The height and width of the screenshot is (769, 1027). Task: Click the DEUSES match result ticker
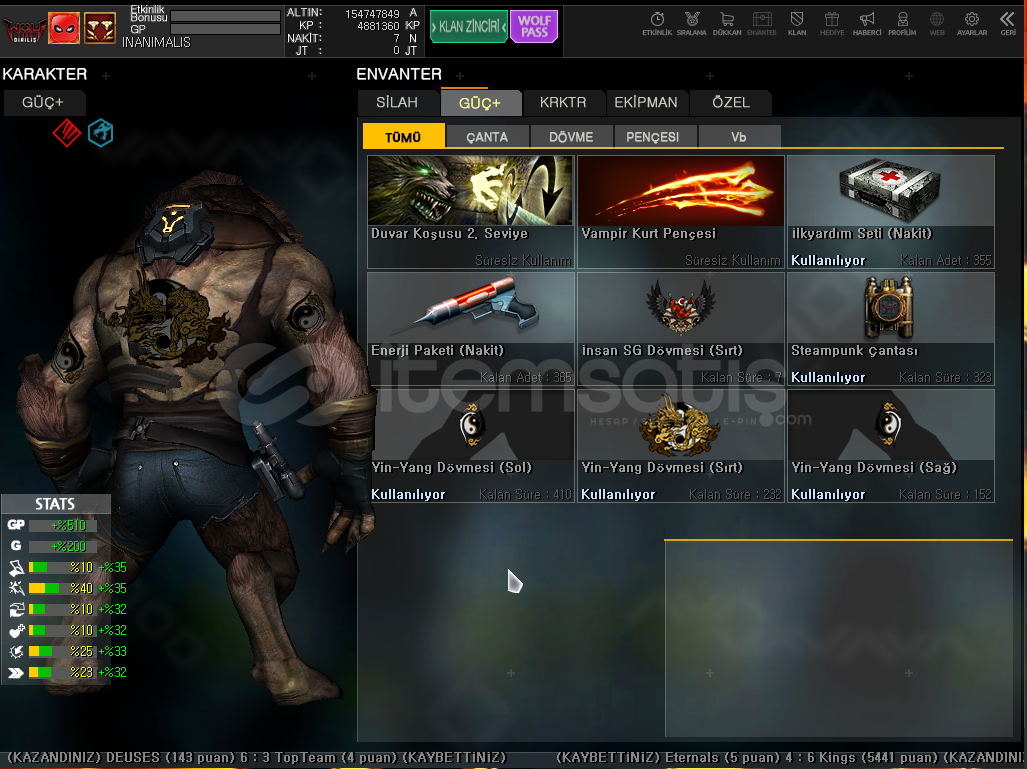(x=257, y=758)
